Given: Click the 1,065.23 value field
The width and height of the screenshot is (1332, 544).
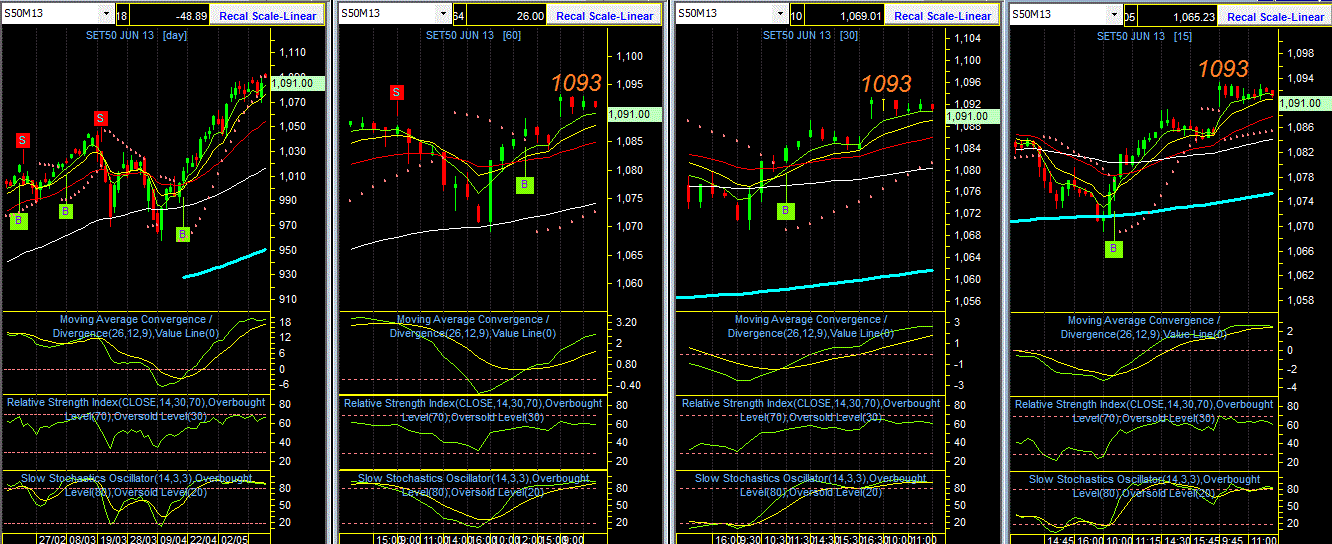Looking at the screenshot, I should (1178, 16).
